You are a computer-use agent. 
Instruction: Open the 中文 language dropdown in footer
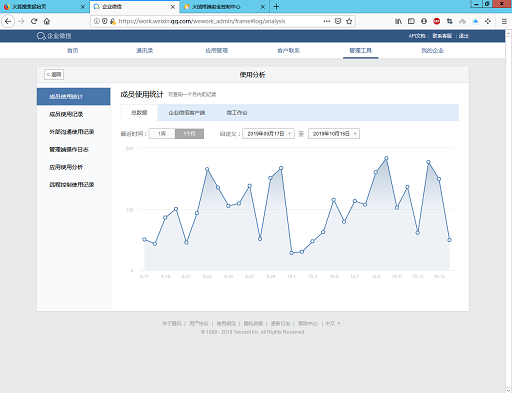click(x=333, y=323)
